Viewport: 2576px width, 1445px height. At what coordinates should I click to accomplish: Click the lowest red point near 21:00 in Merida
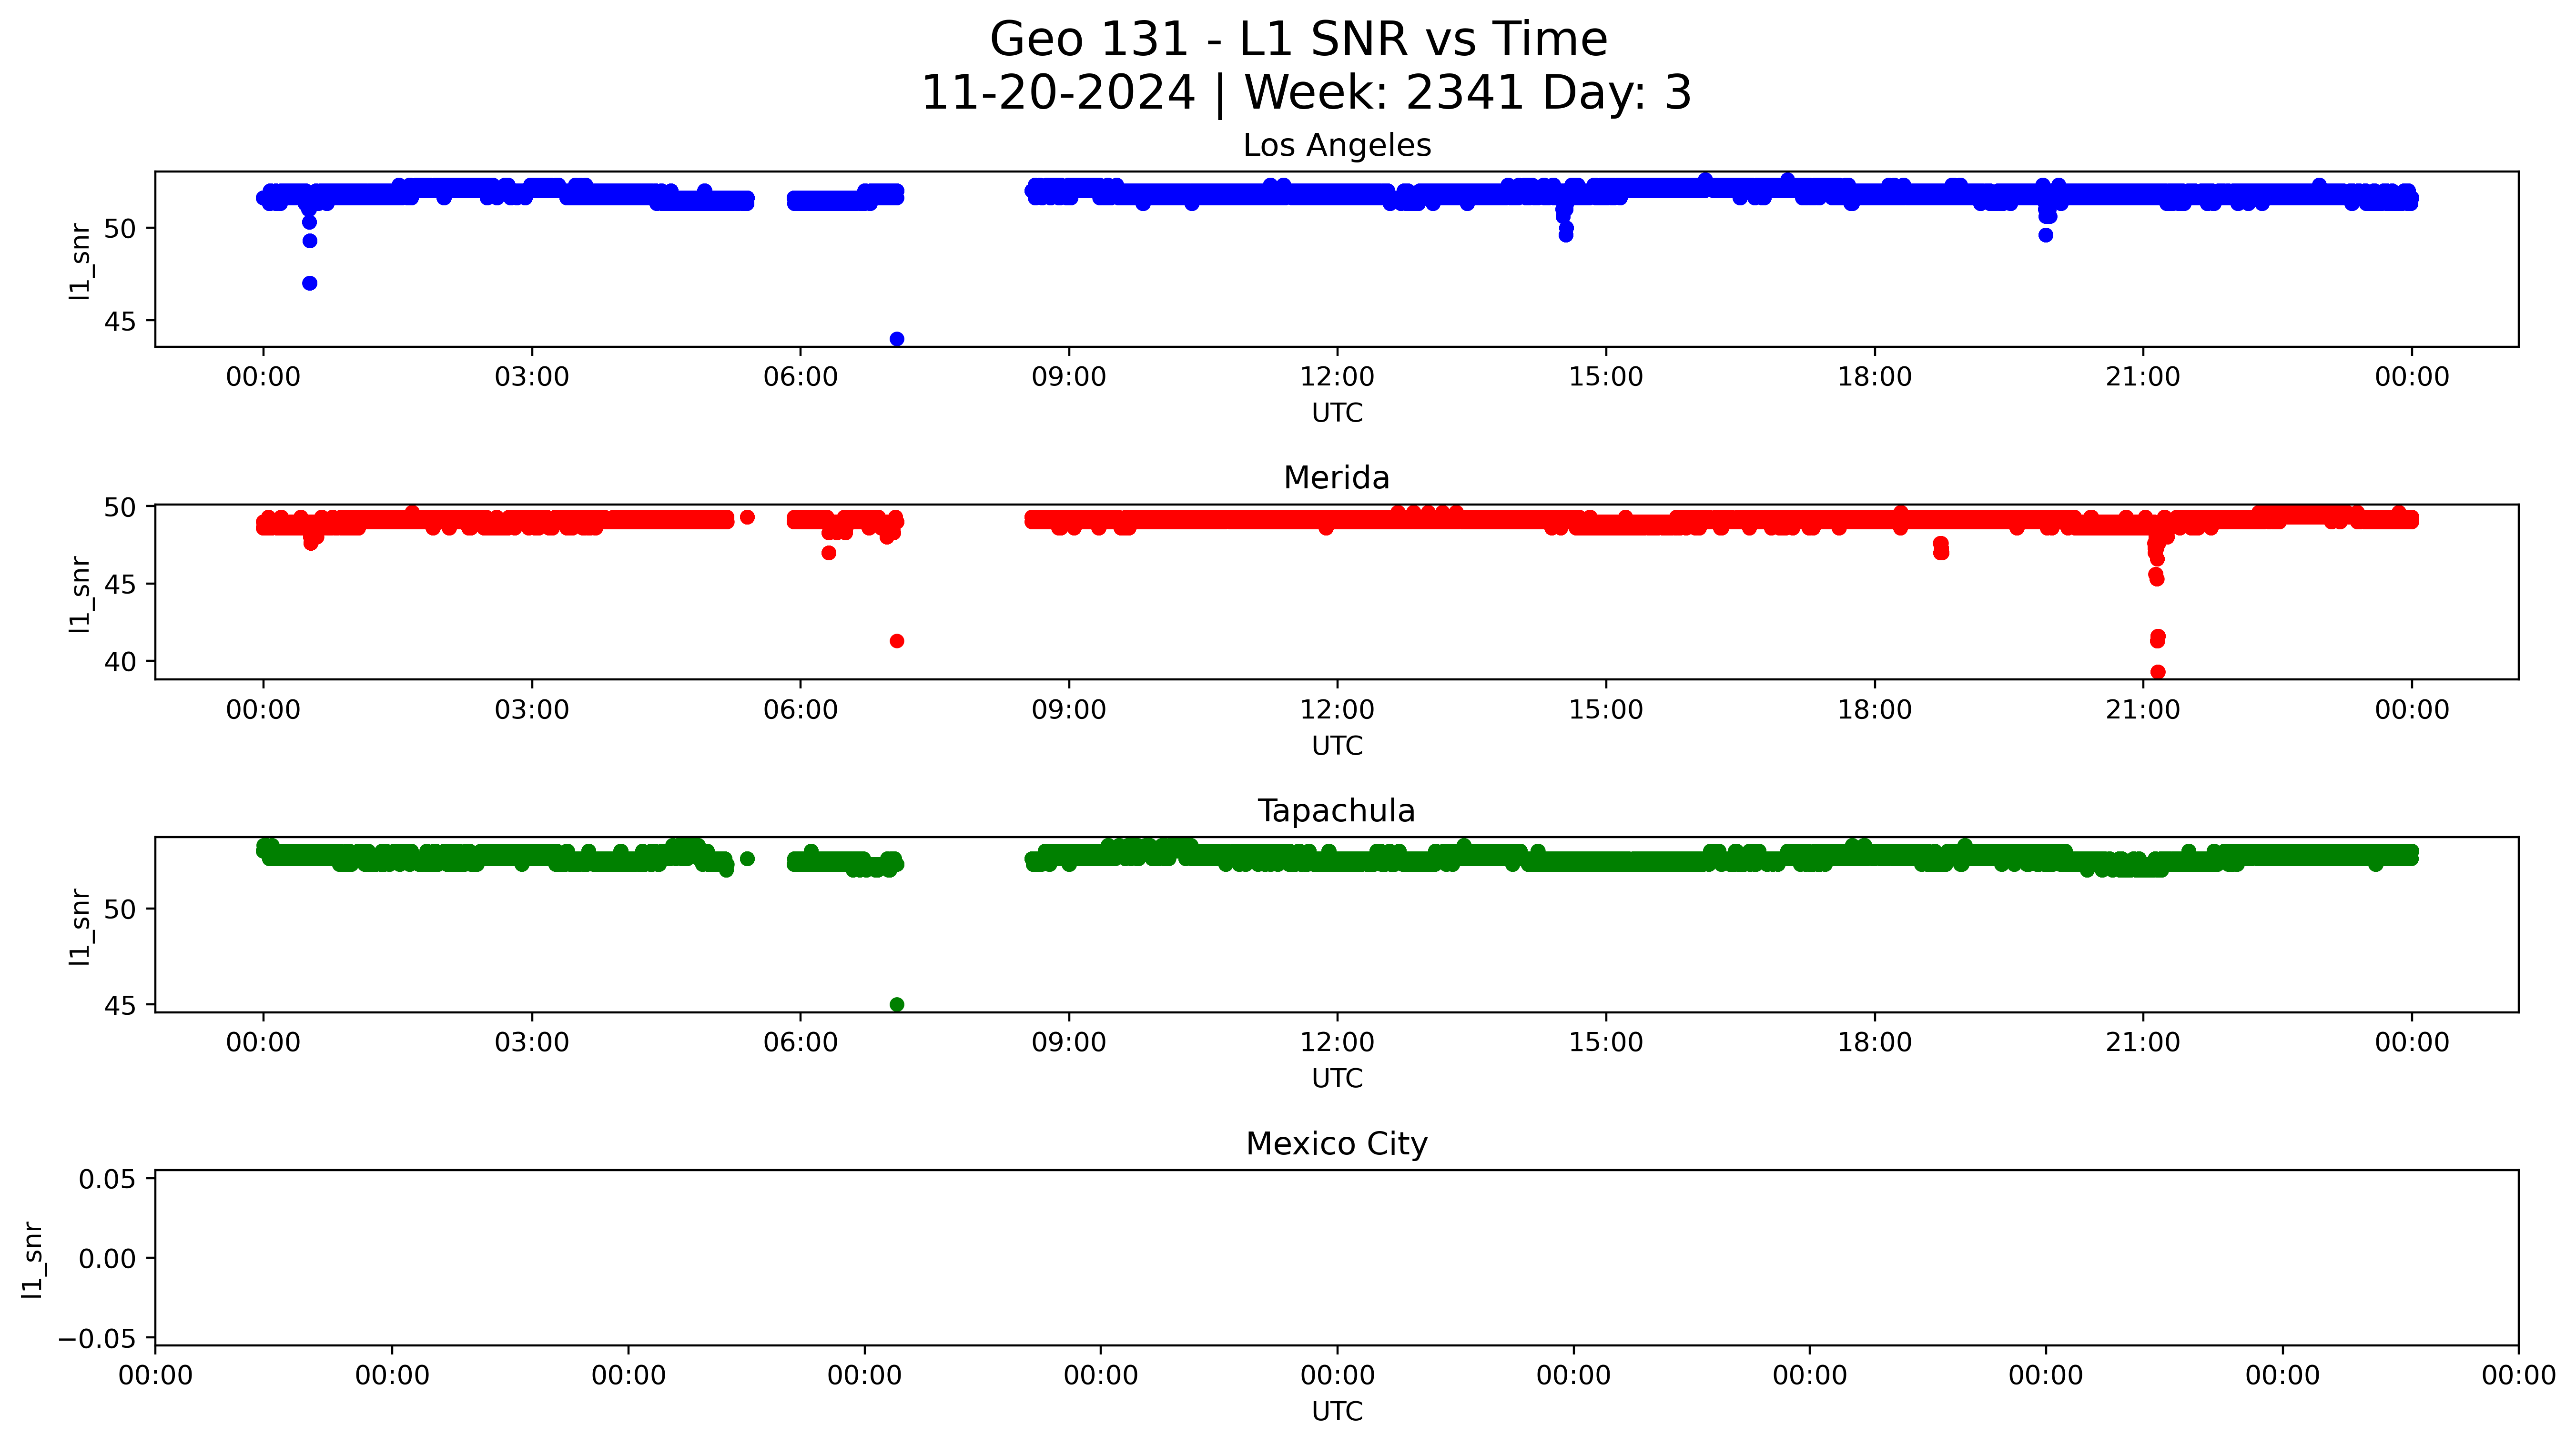click(2158, 672)
